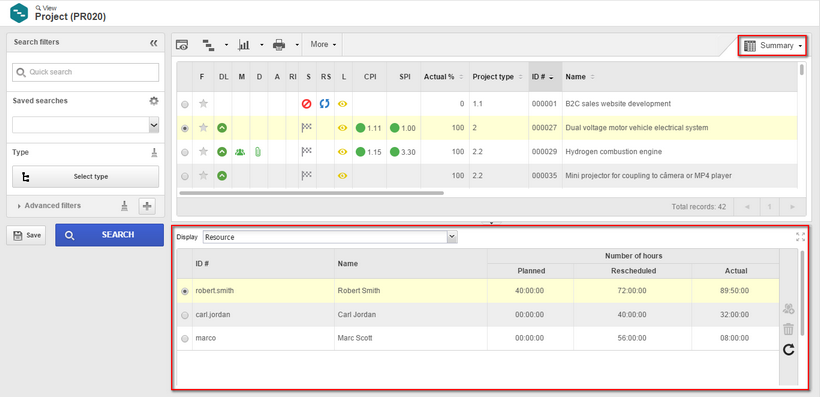Toggle favorite star for B2C sales website

[203, 104]
